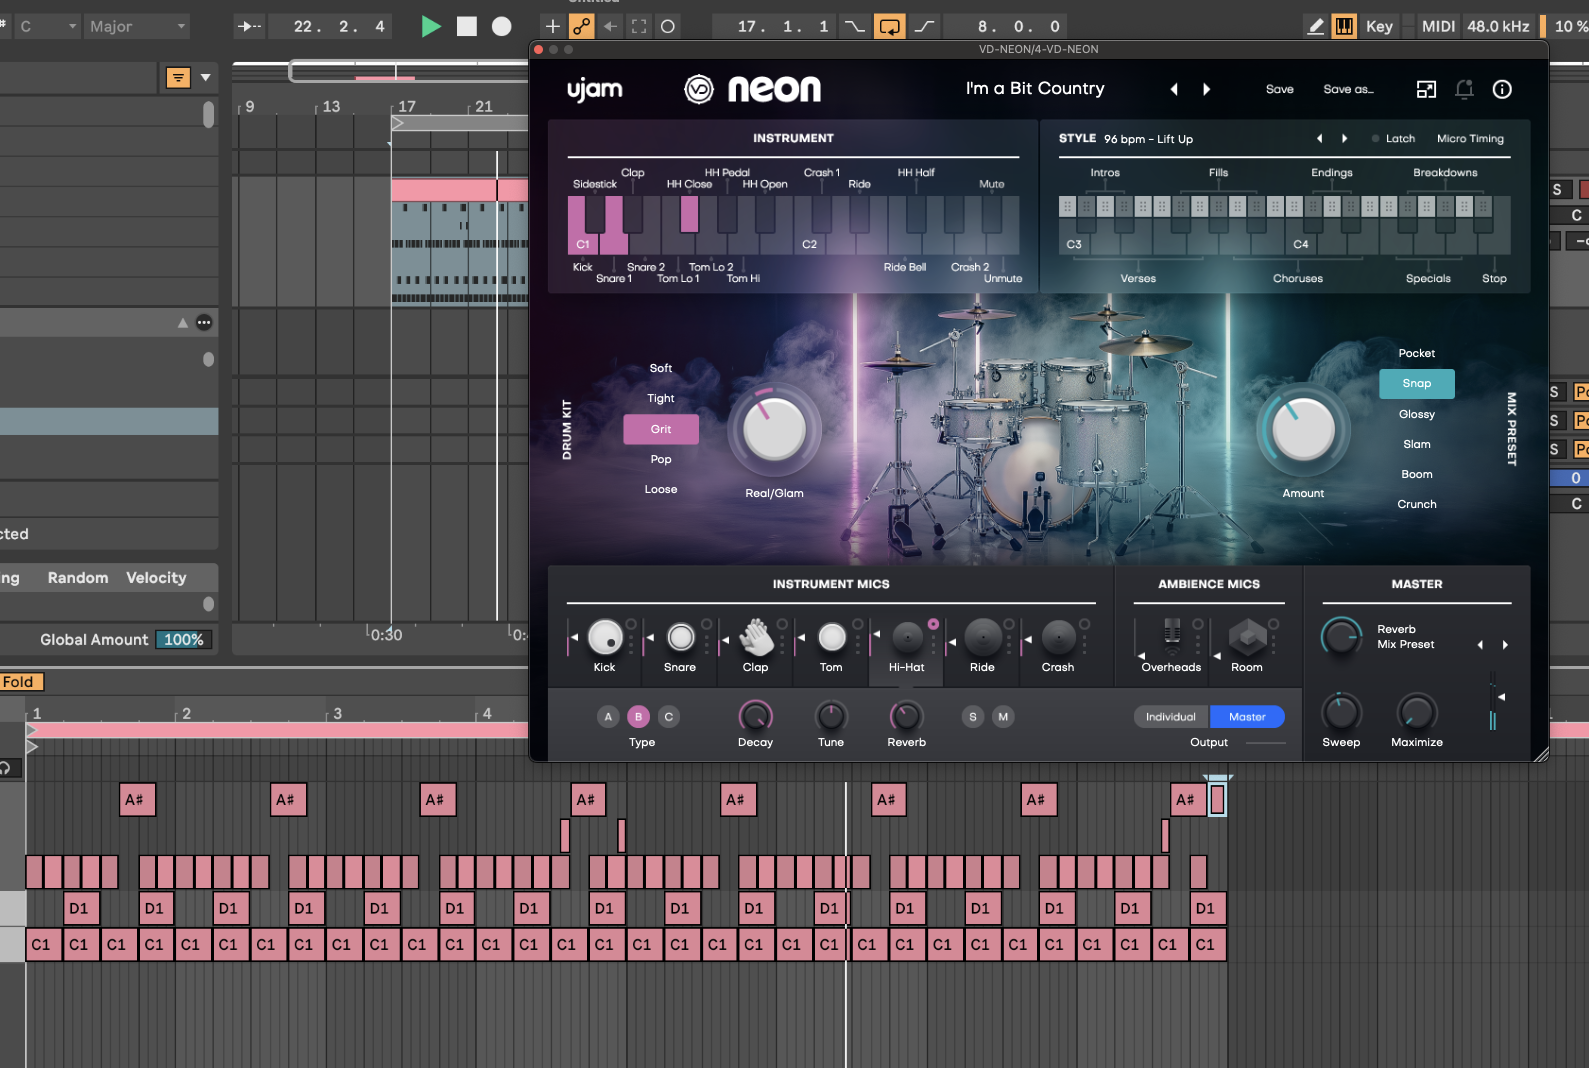Viewport: 1589px width, 1068px height.
Task: Click the Neon notifications bell icon
Action: point(1464,90)
